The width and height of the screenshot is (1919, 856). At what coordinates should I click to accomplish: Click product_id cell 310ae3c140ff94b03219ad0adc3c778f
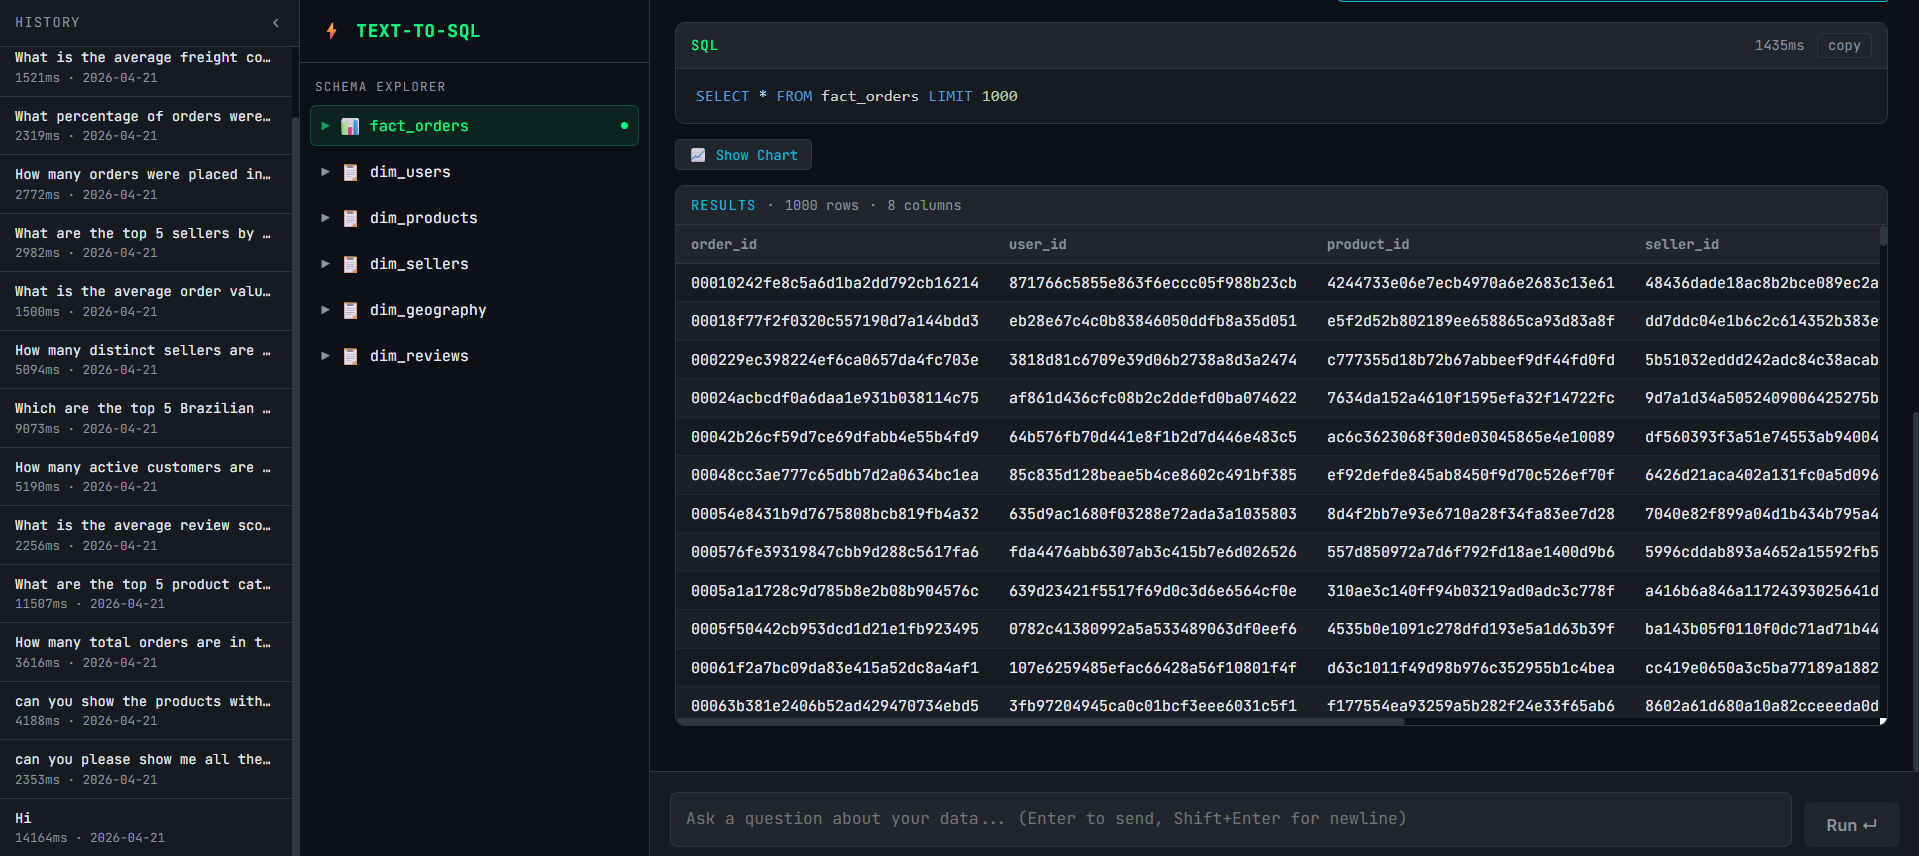1471,591
